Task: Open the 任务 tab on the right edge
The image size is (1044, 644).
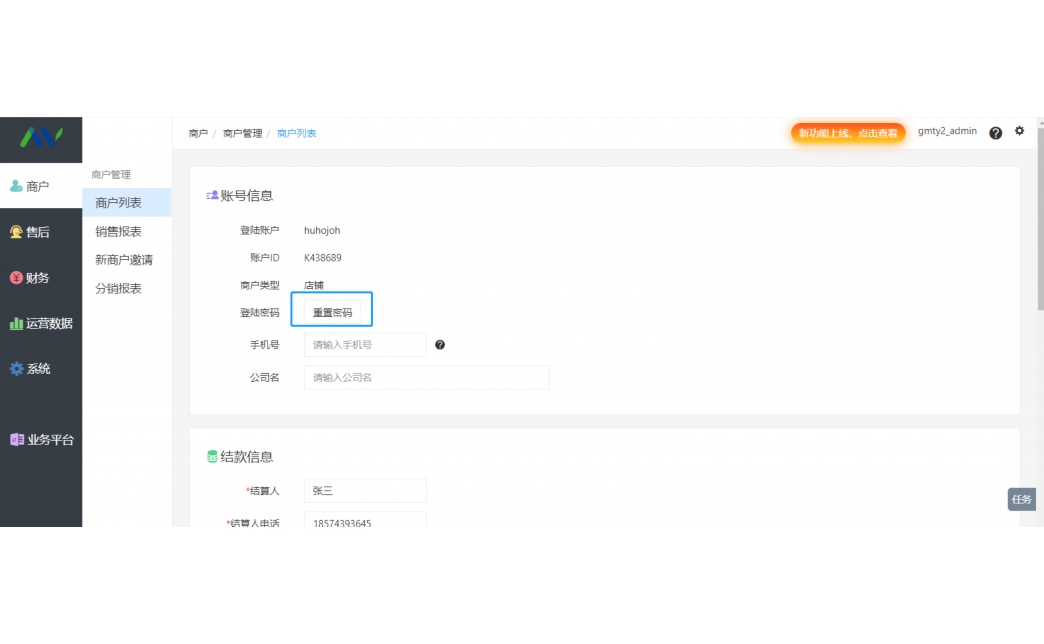Action: coord(1021,498)
